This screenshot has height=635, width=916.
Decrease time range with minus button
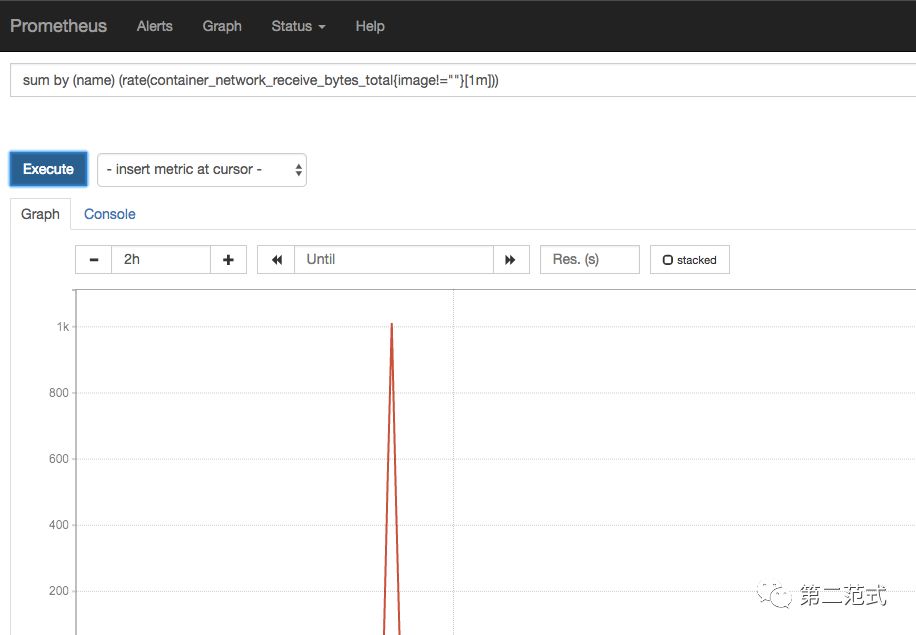point(93,259)
